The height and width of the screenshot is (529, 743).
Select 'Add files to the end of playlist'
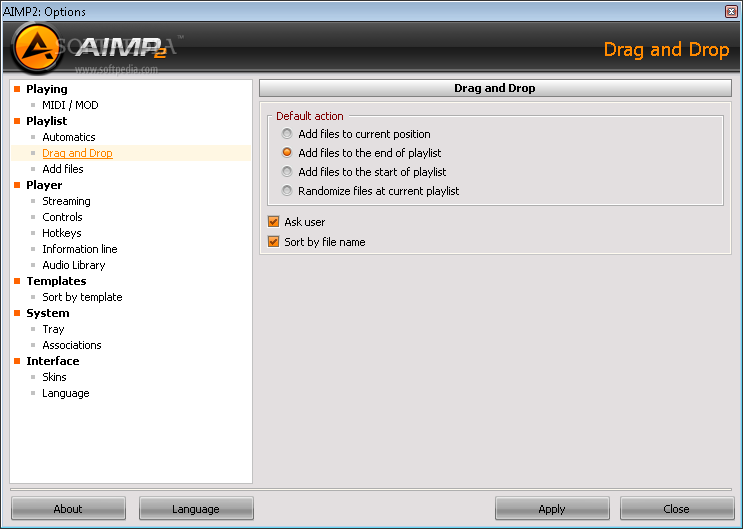pos(287,153)
